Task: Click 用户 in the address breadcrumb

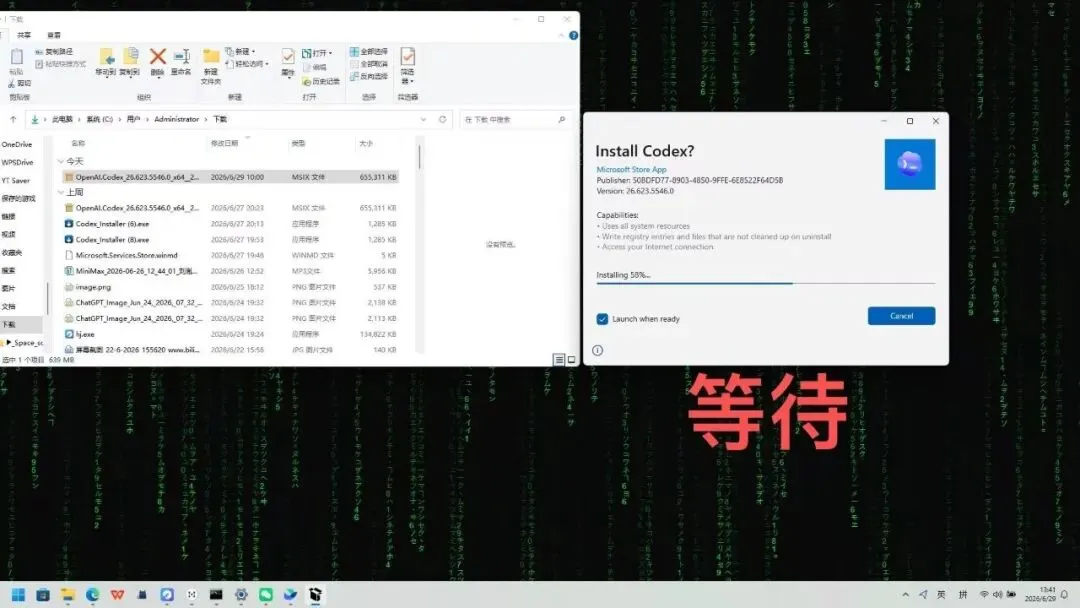Action: (x=134, y=119)
